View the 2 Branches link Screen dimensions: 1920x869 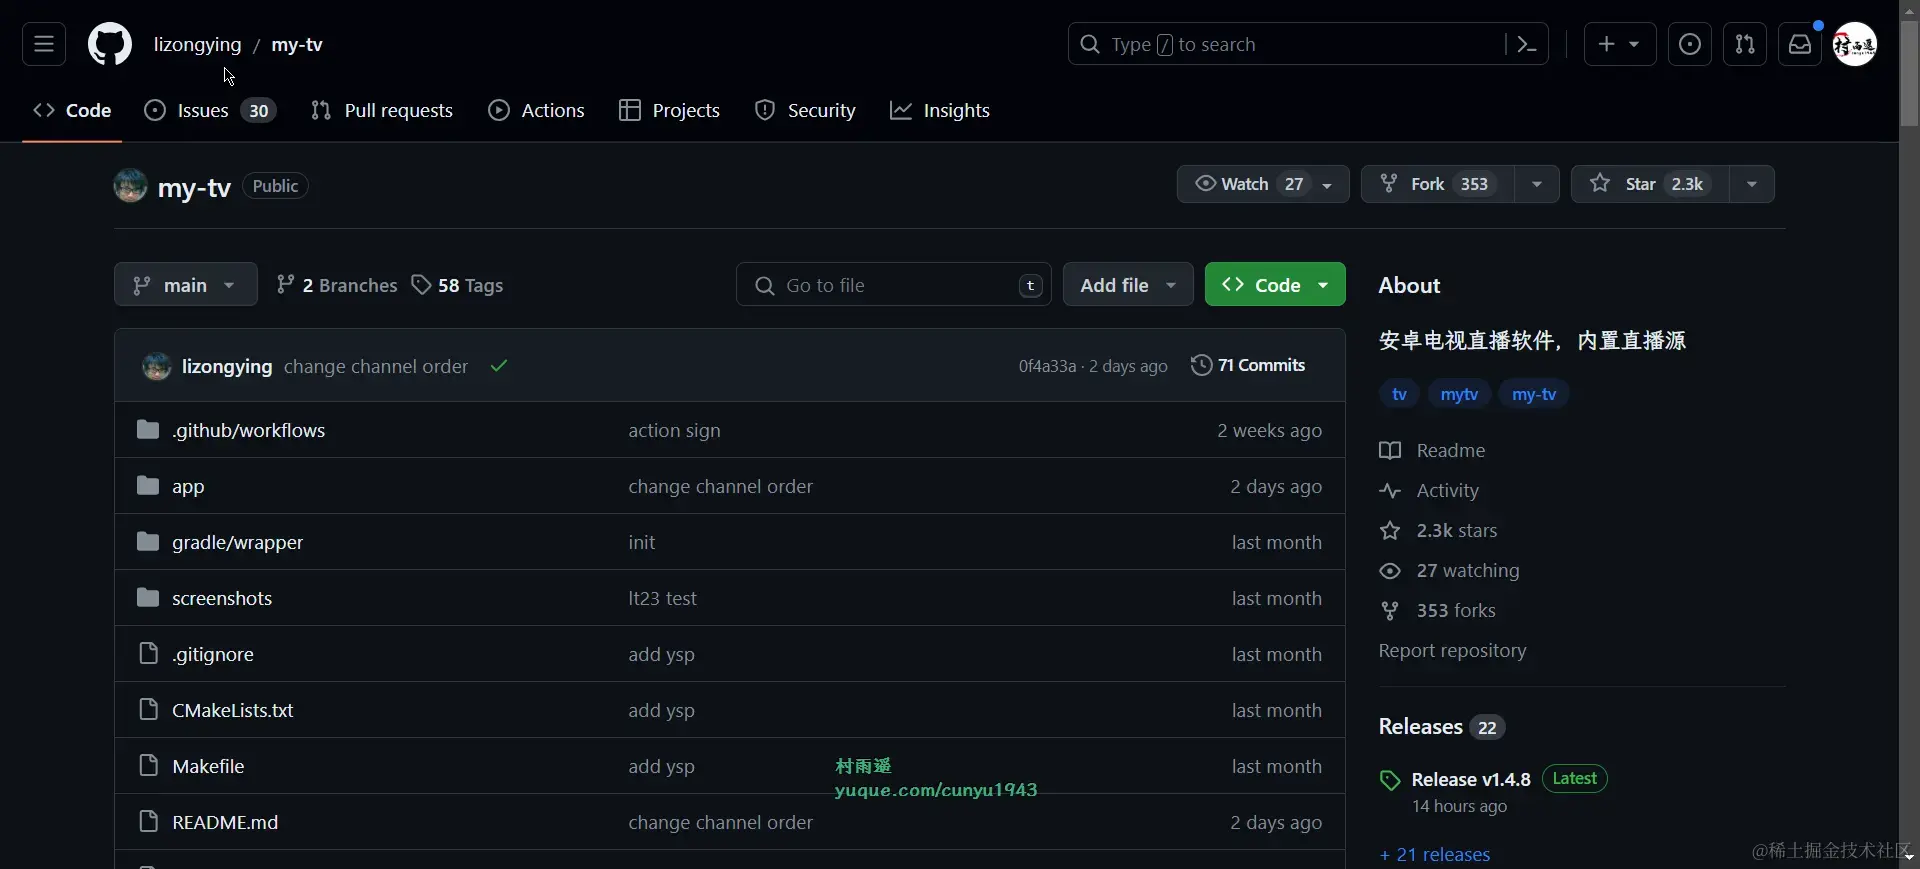[337, 285]
